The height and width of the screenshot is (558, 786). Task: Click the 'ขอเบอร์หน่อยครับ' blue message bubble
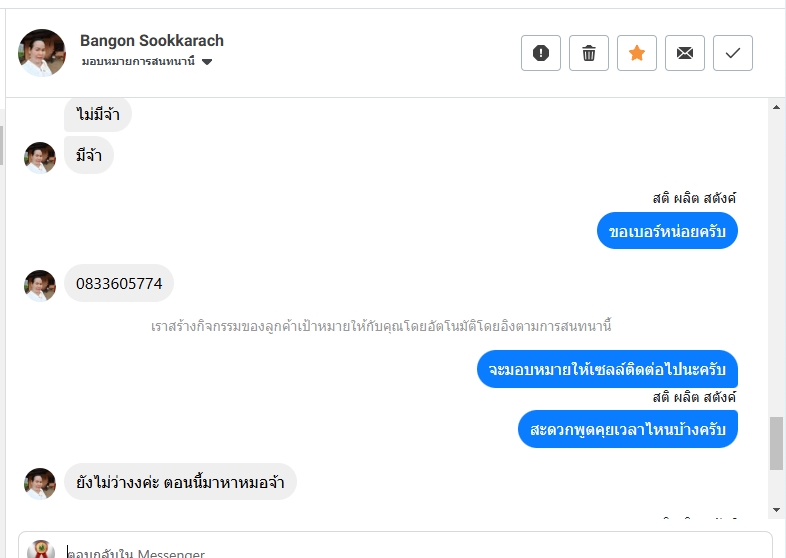[x=667, y=231]
